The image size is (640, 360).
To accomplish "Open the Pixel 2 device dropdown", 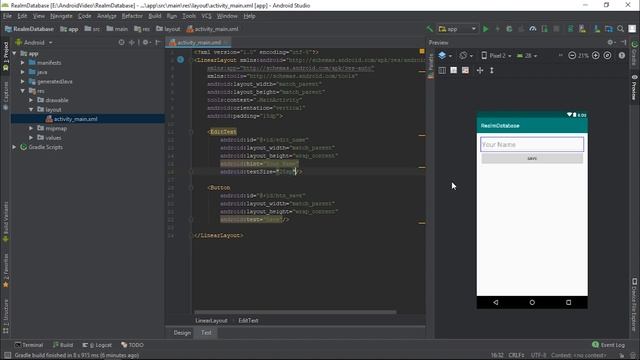I will [x=496, y=56].
